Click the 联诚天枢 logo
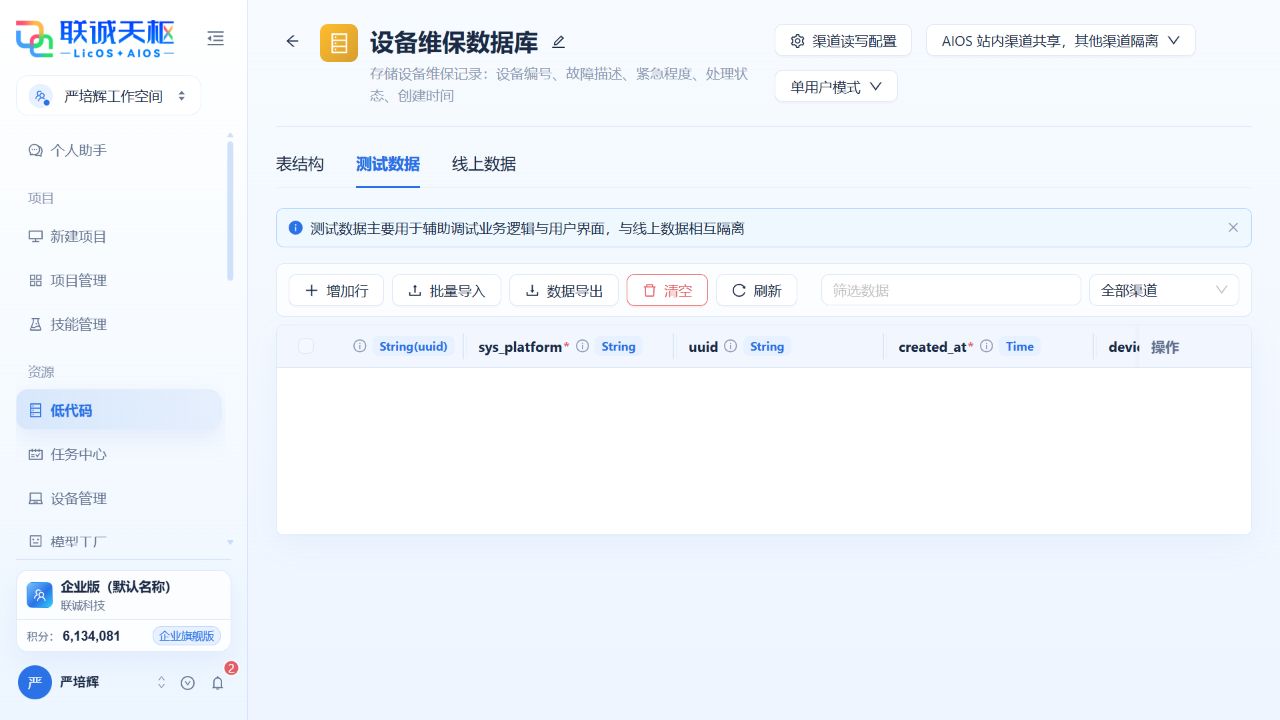 coord(95,38)
